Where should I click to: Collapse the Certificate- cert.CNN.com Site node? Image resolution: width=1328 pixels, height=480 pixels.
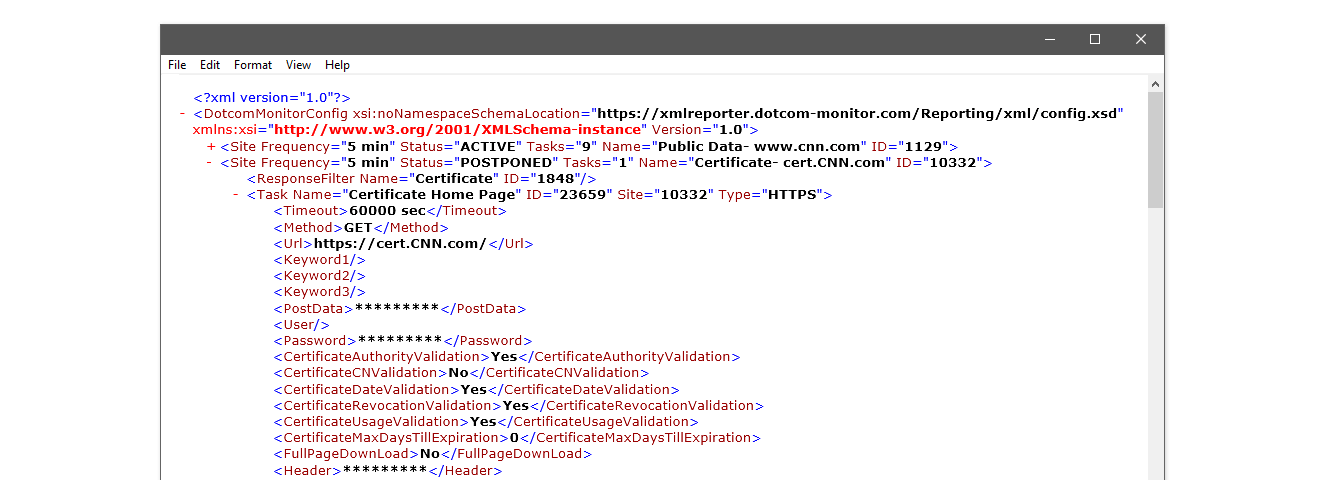210,162
